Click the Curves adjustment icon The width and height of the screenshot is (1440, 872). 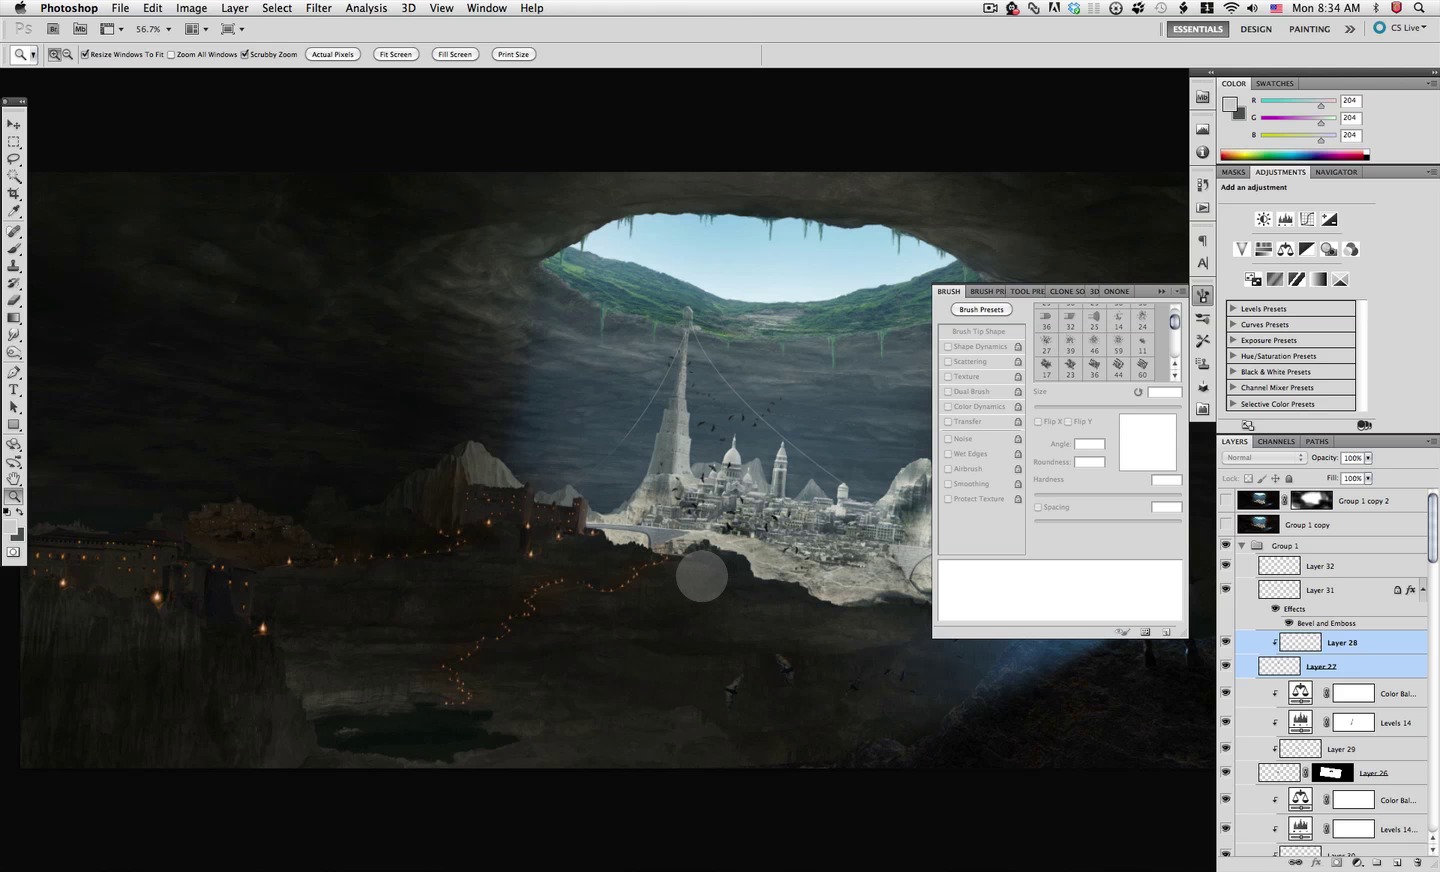tap(1307, 219)
